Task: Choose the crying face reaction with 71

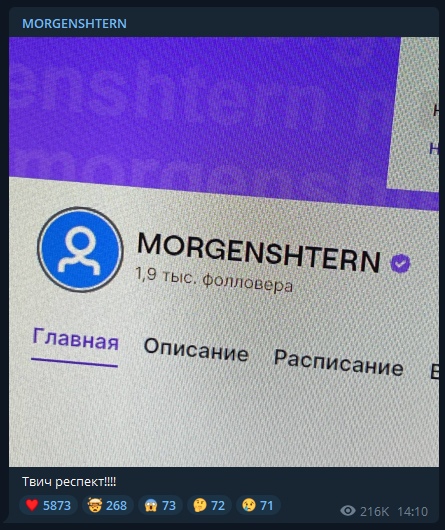Action: [x=258, y=506]
